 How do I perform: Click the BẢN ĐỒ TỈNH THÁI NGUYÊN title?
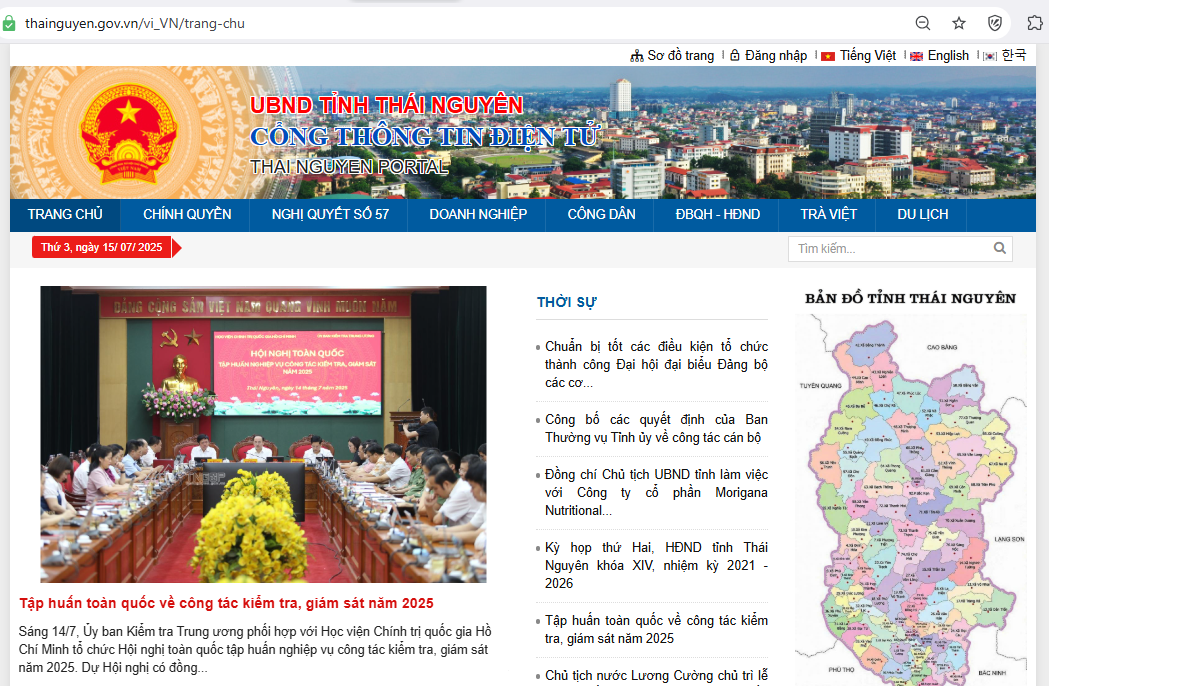coord(911,298)
